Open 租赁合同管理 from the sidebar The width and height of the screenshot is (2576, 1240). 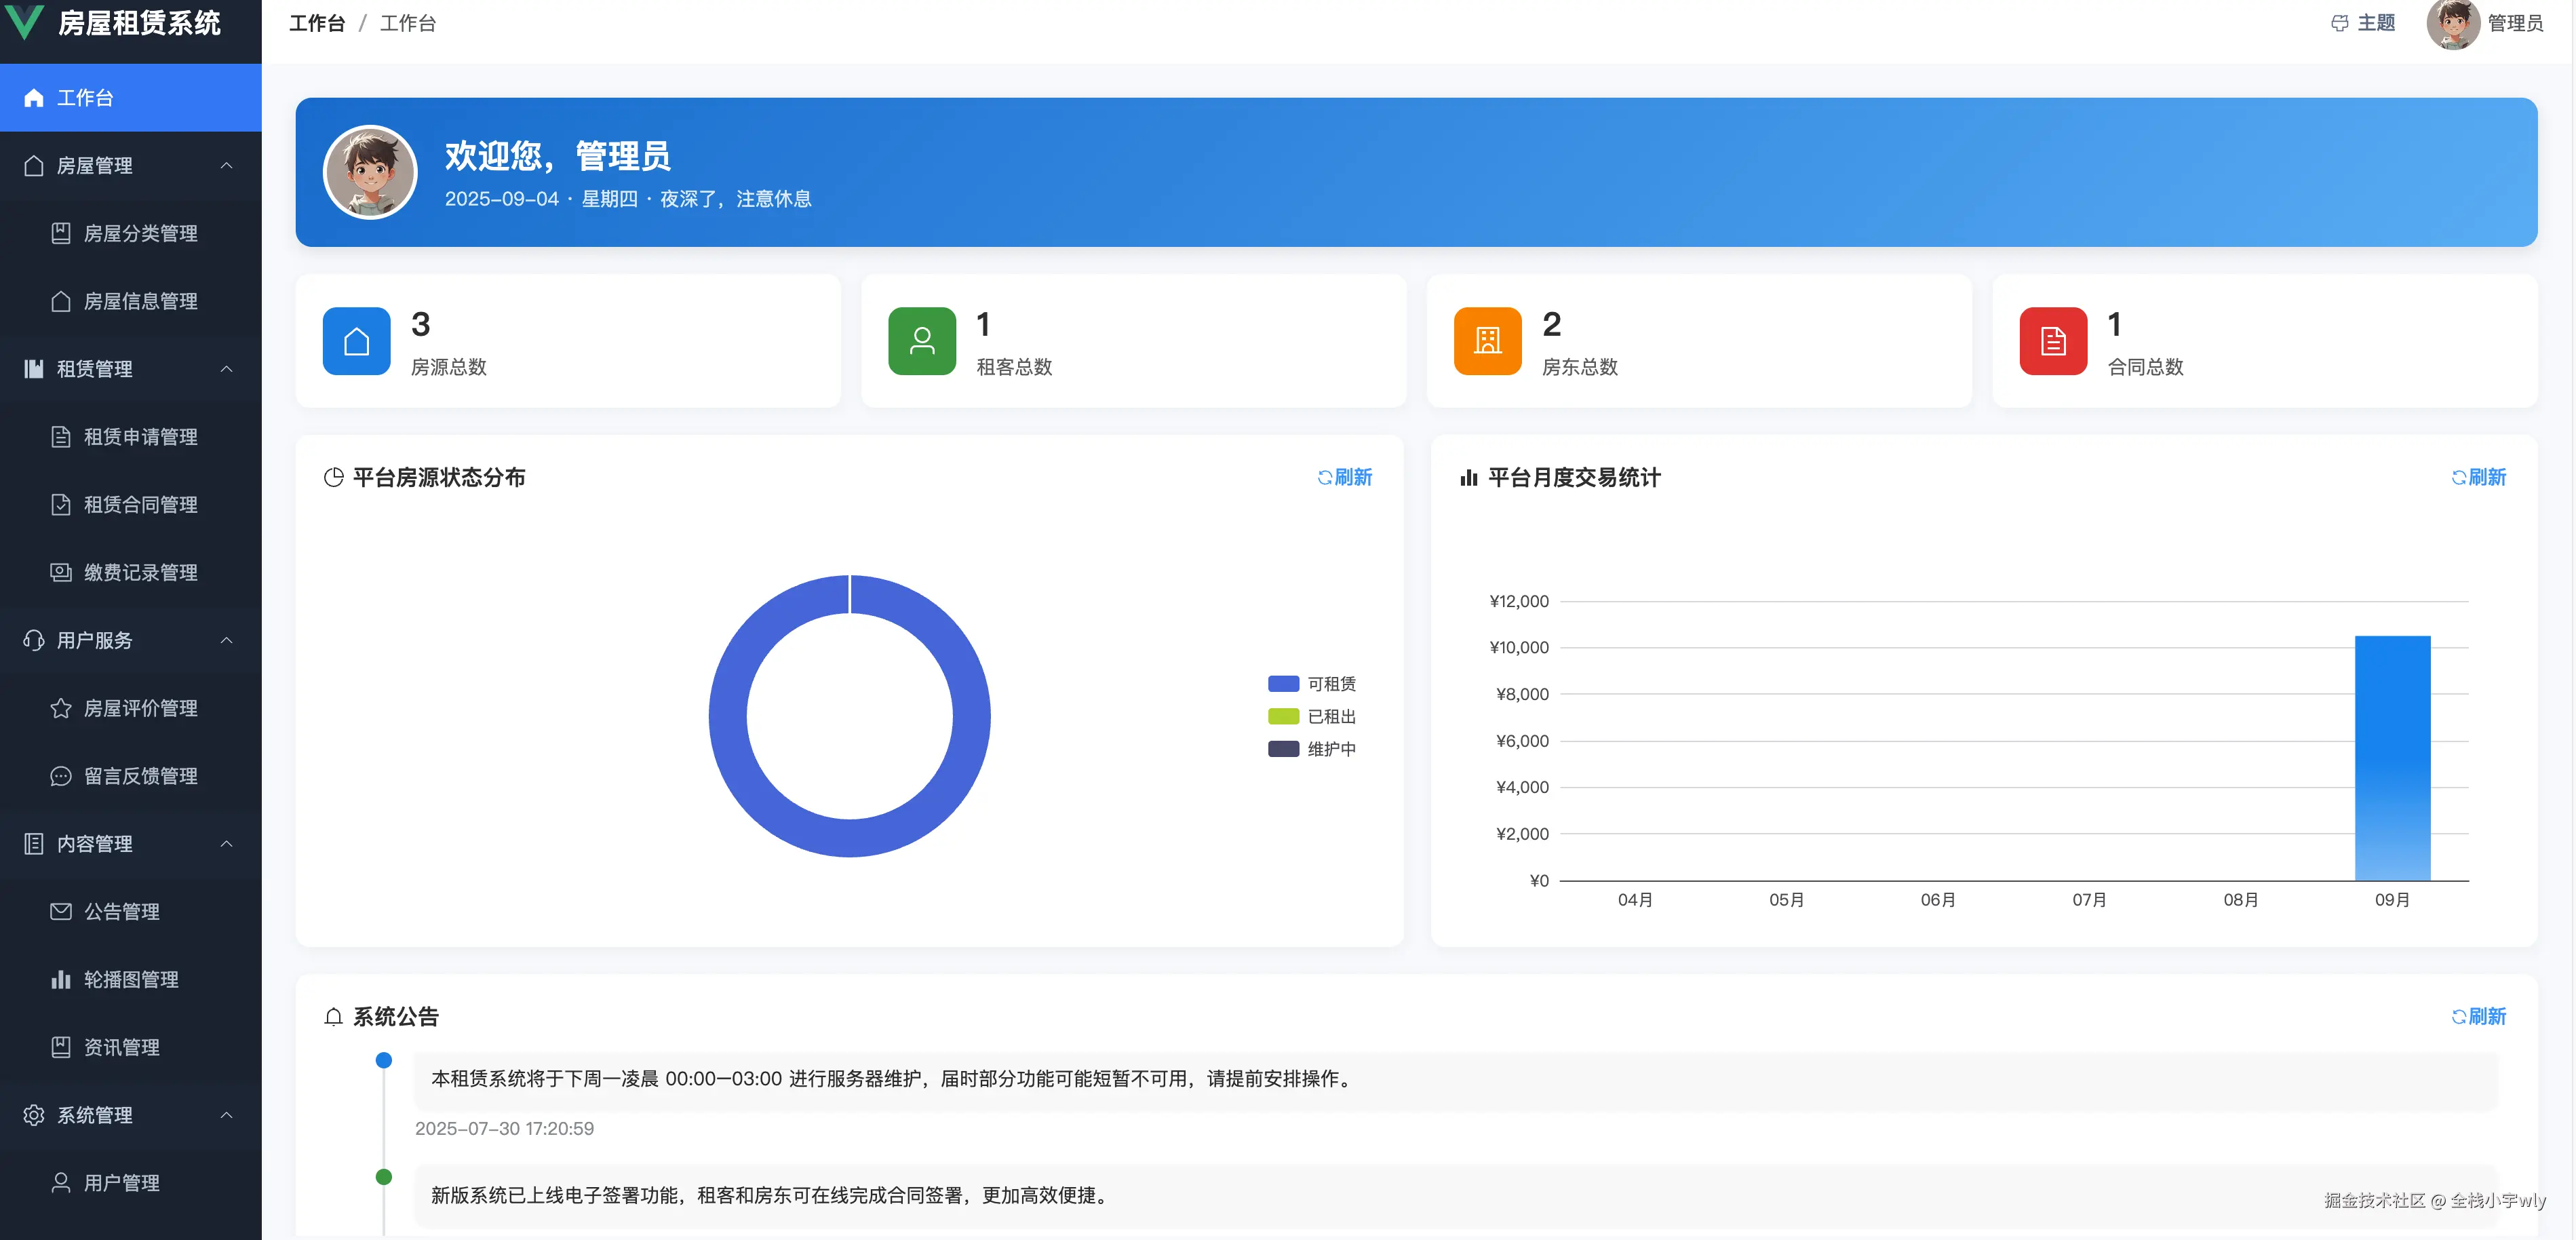(140, 505)
